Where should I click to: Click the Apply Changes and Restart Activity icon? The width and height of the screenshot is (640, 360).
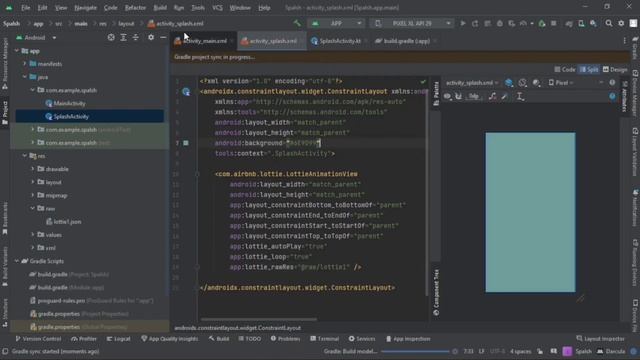coord(475,24)
